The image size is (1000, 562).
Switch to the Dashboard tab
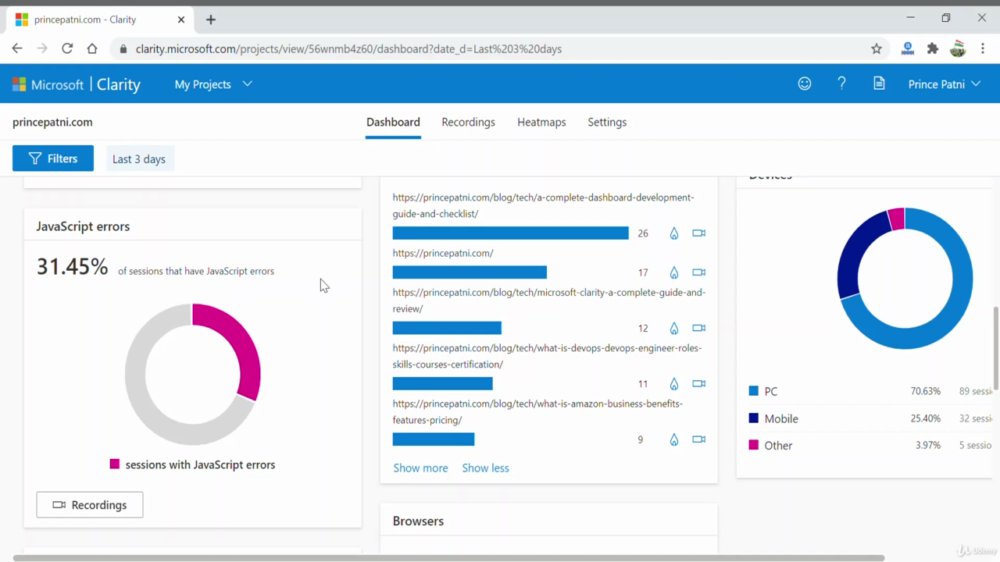tap(393, 122)
